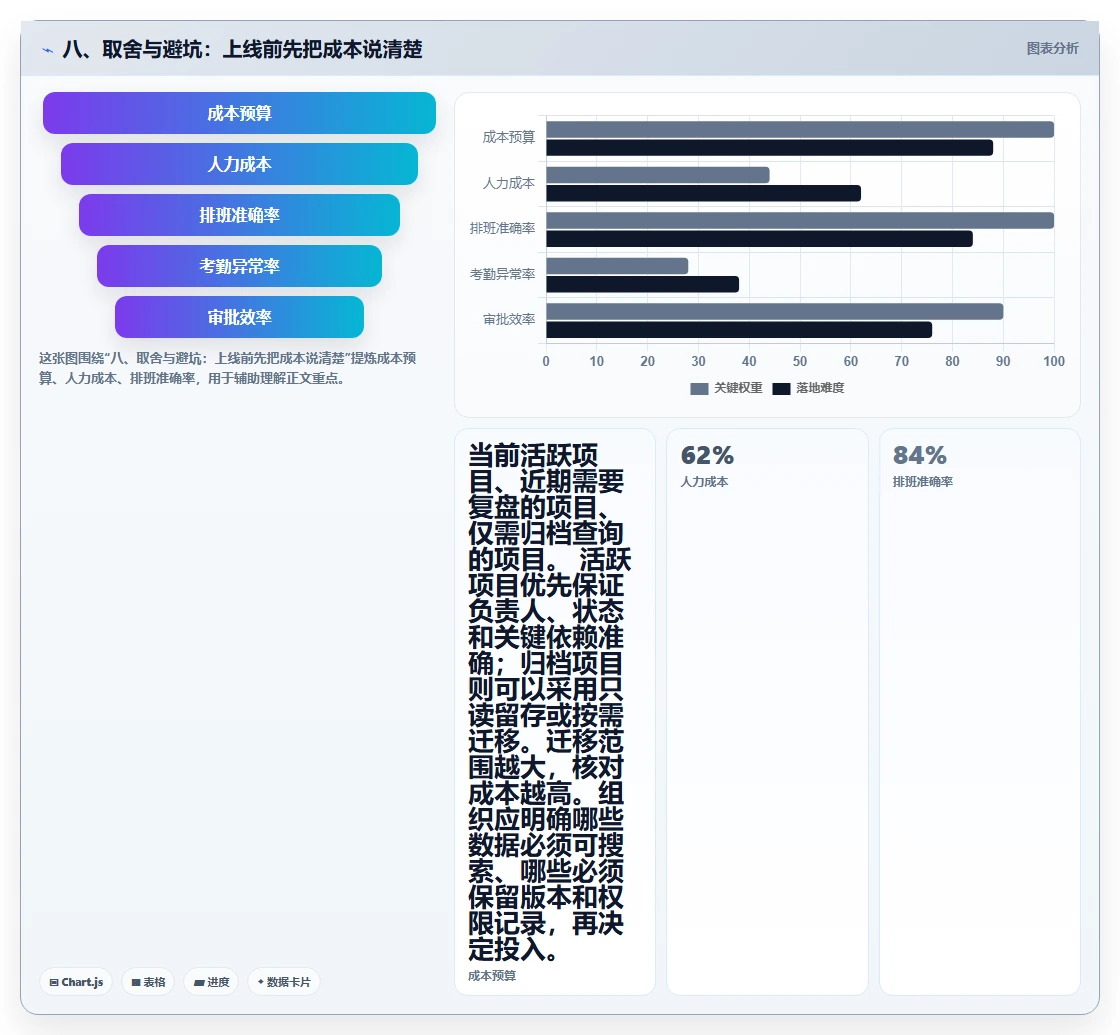Click the 进度 tag chip

point(211,982)
